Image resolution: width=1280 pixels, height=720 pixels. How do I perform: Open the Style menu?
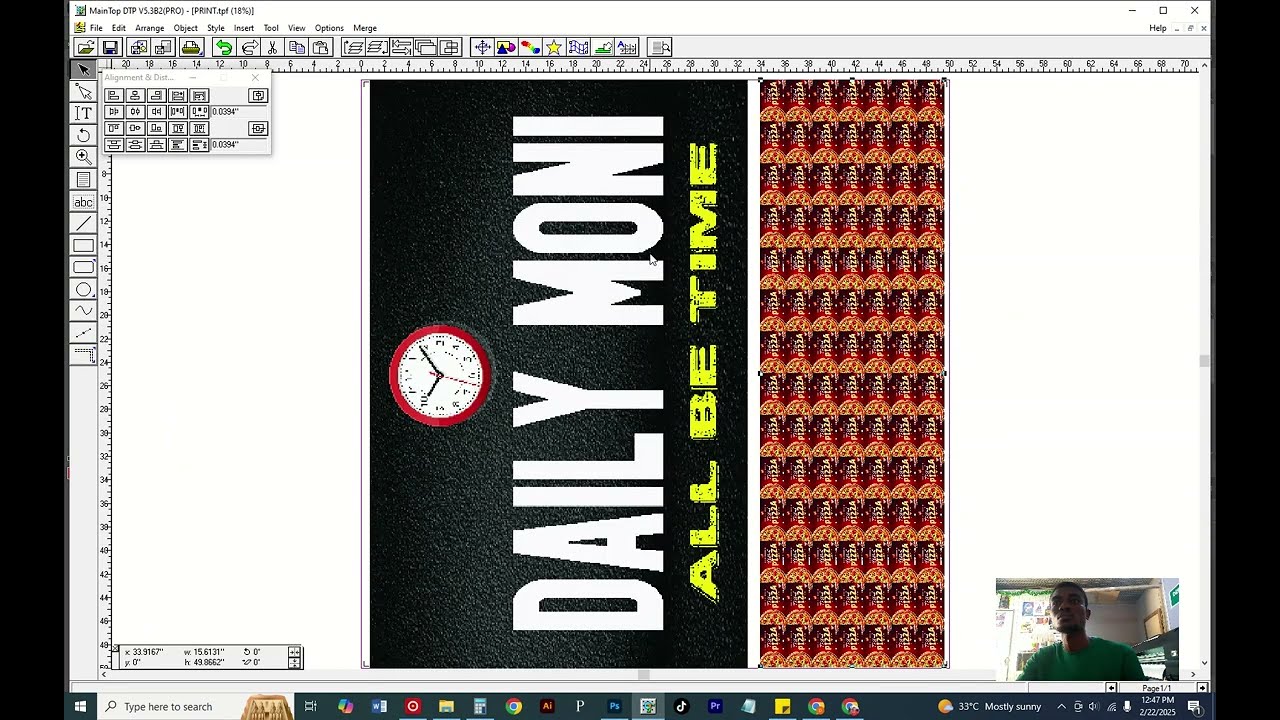coord(216,28)
